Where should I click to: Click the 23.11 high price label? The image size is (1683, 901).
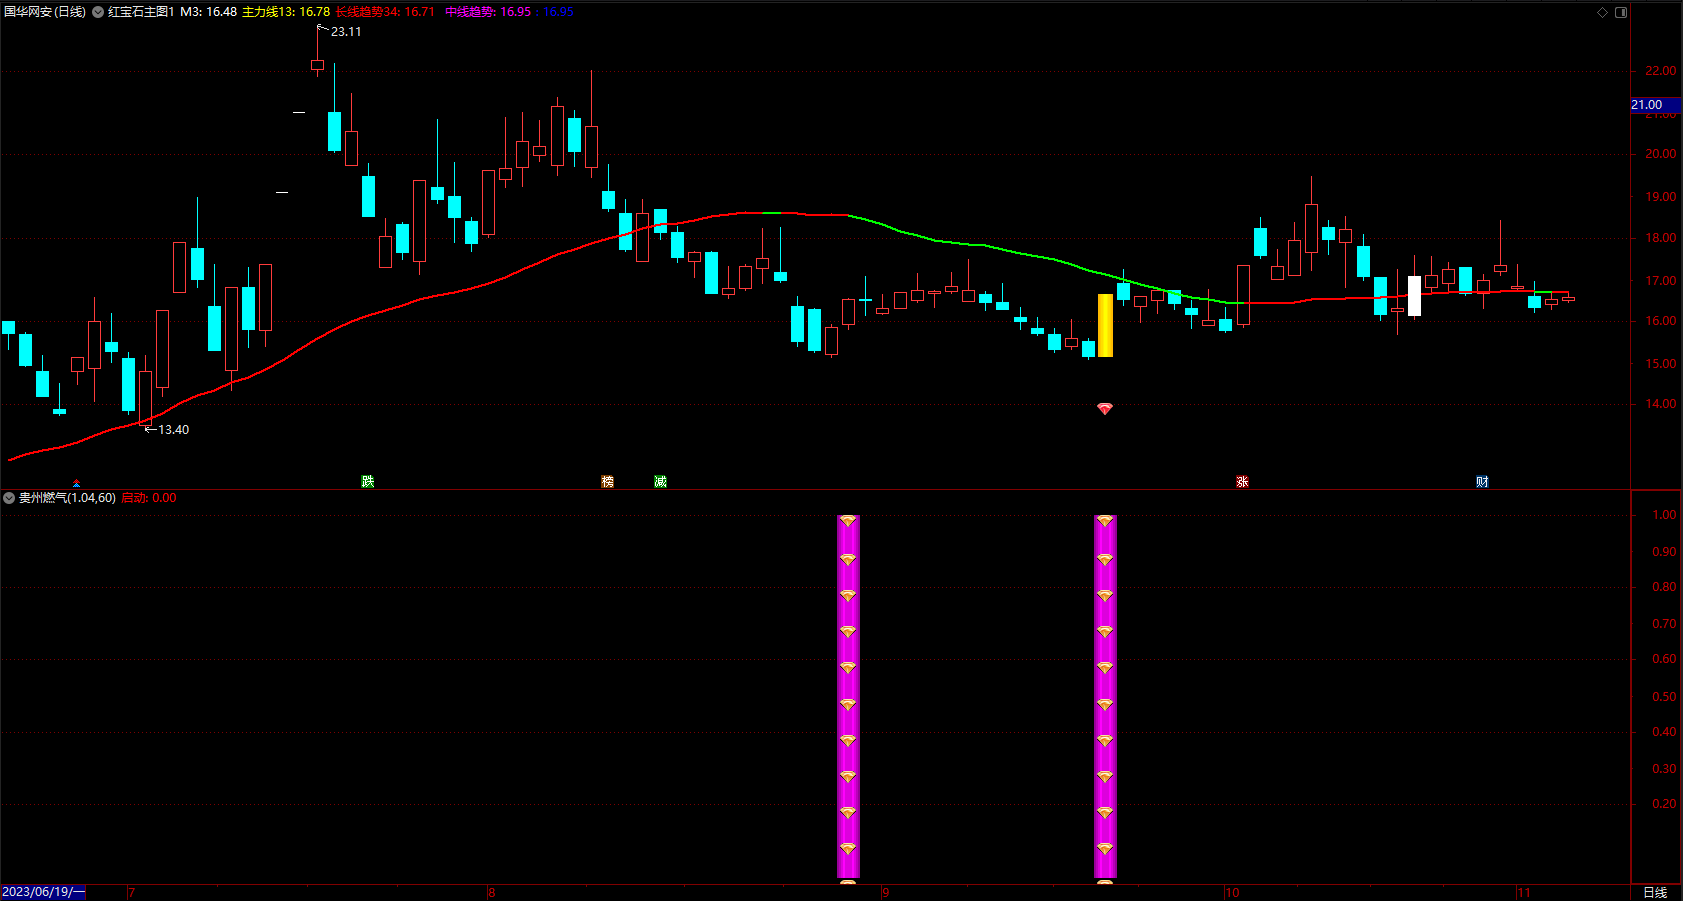click(346, 32)
